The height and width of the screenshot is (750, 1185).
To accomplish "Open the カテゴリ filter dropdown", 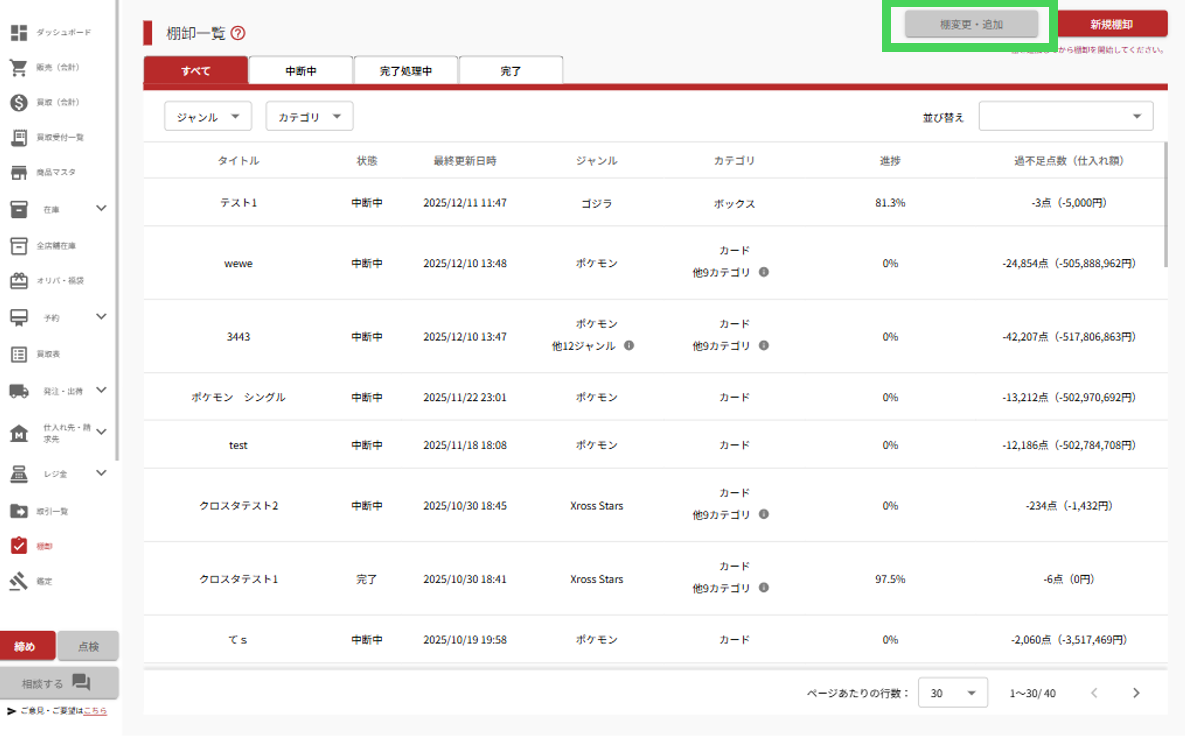I will click(309, 117).
